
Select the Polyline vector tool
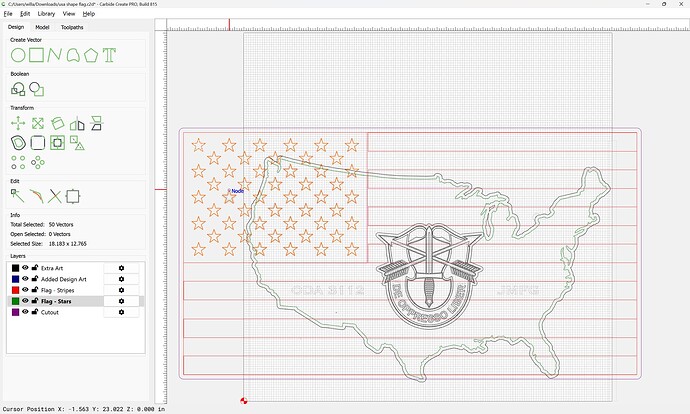pyautogui.click(x=55, y=55)
